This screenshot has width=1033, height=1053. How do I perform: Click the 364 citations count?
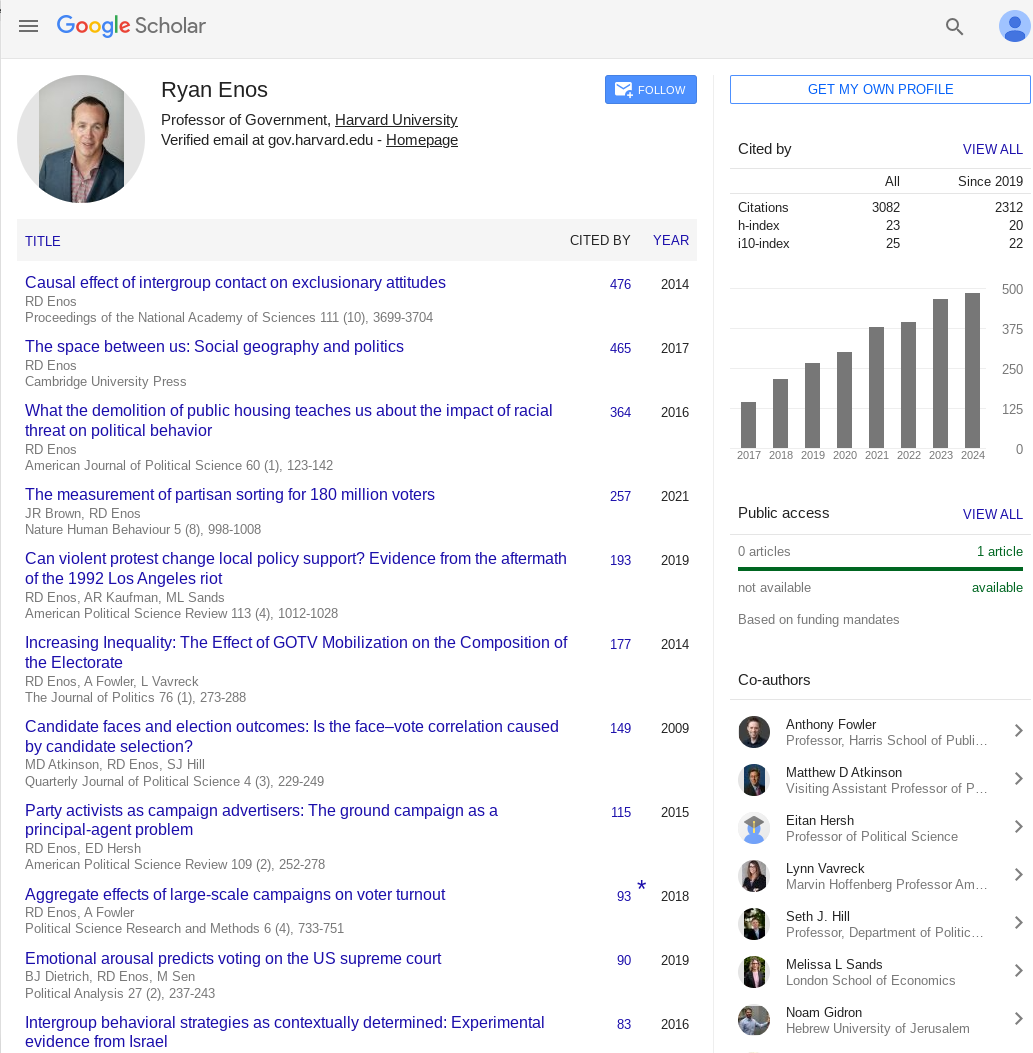(x=620, y=412)
